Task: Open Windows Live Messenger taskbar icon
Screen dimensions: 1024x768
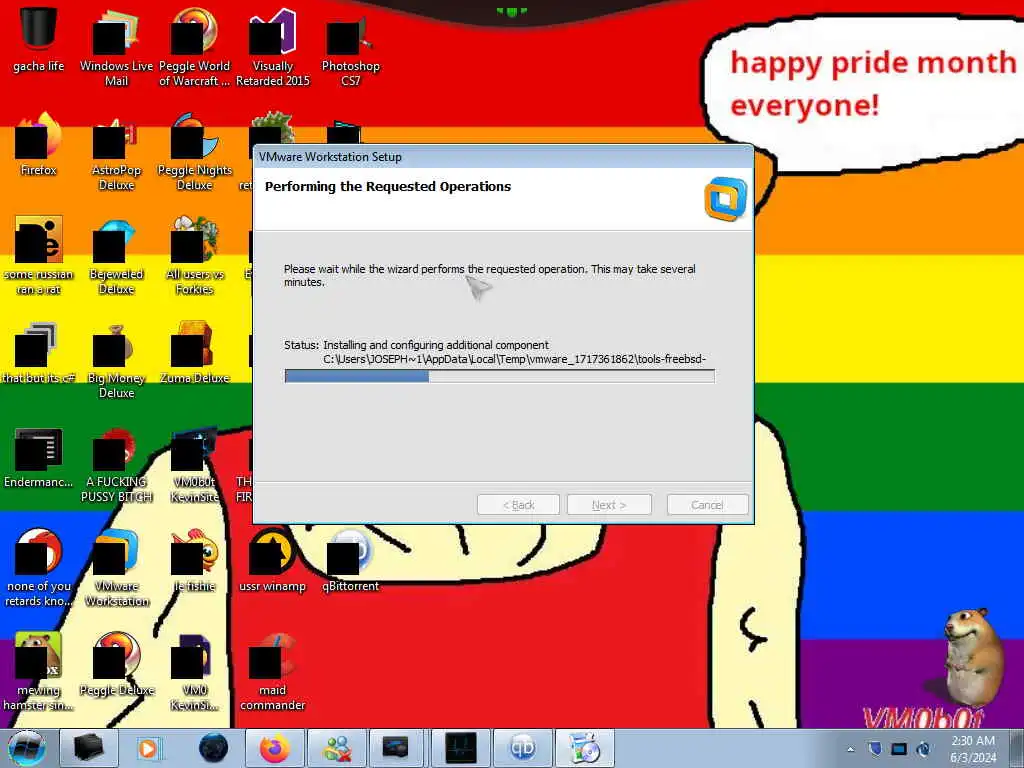Action: coord(337,748)
